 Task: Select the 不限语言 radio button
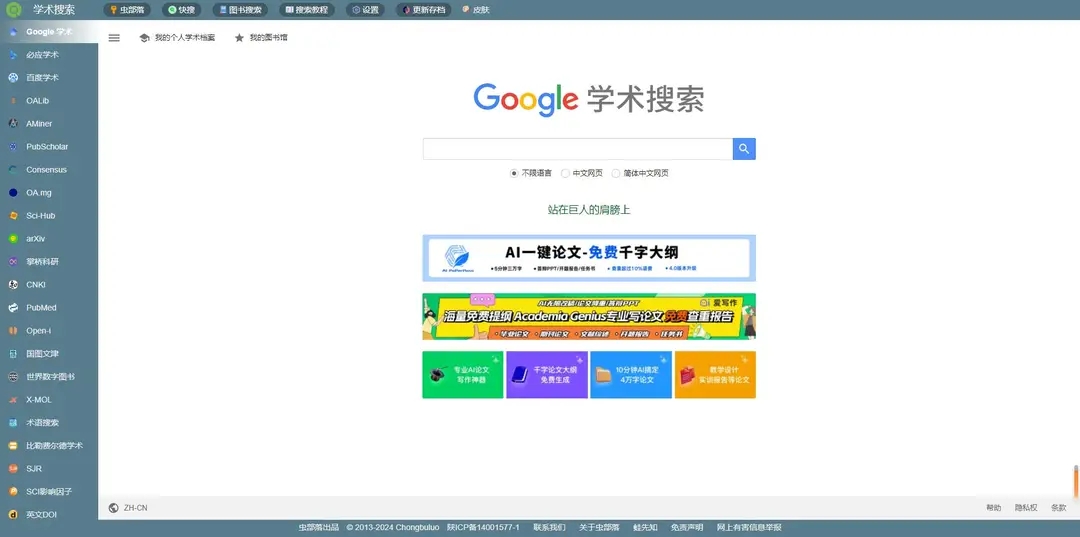[x=514, y=173]
